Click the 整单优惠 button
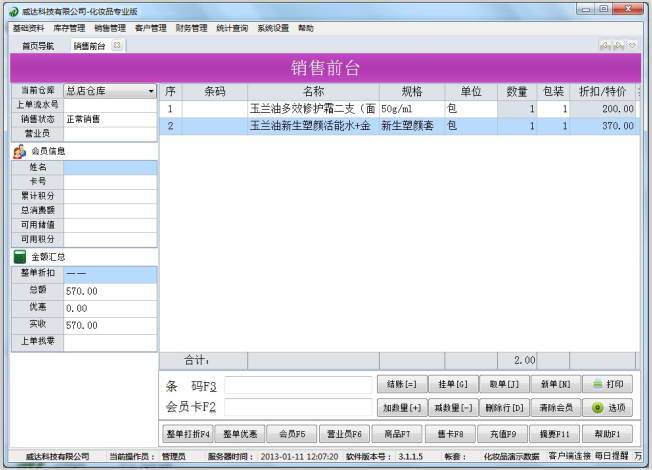 240,434
